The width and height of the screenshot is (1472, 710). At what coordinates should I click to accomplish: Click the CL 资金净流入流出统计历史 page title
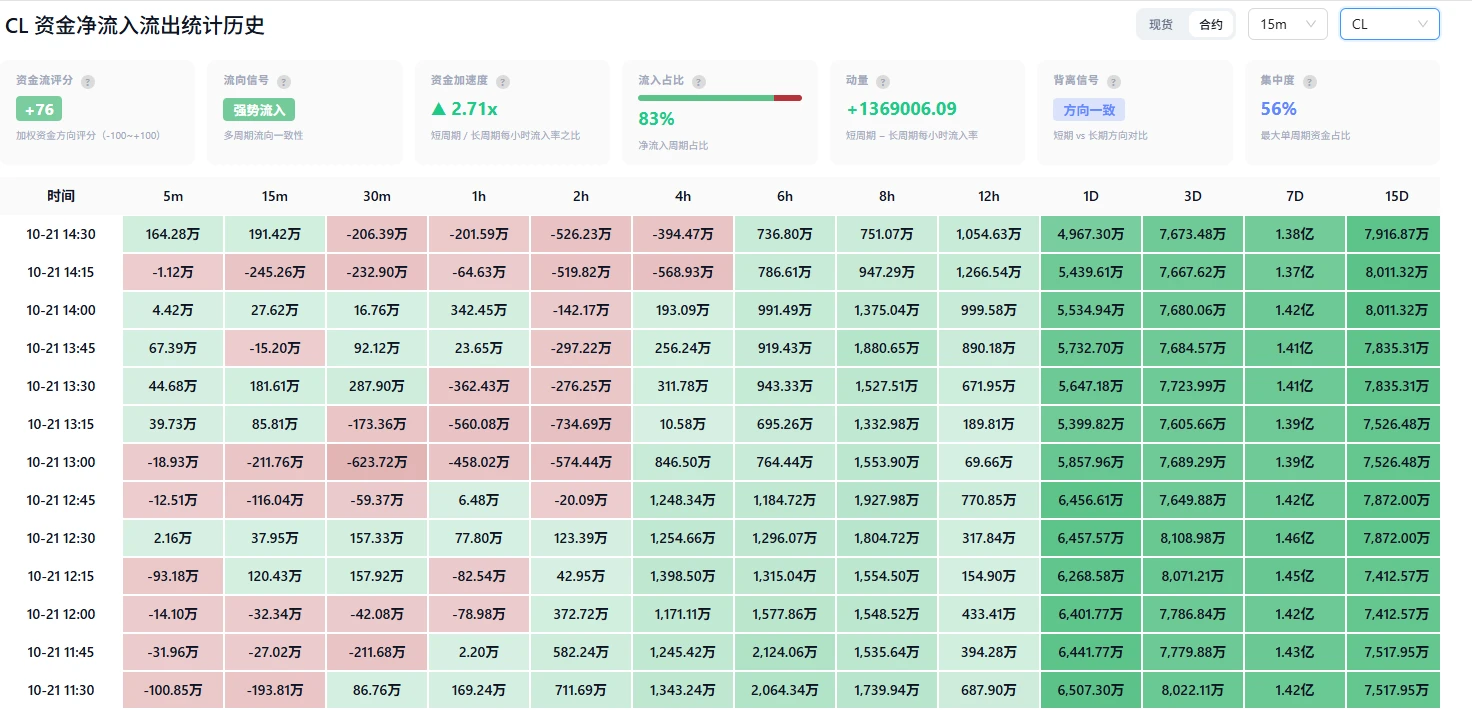tap(135, 26)
